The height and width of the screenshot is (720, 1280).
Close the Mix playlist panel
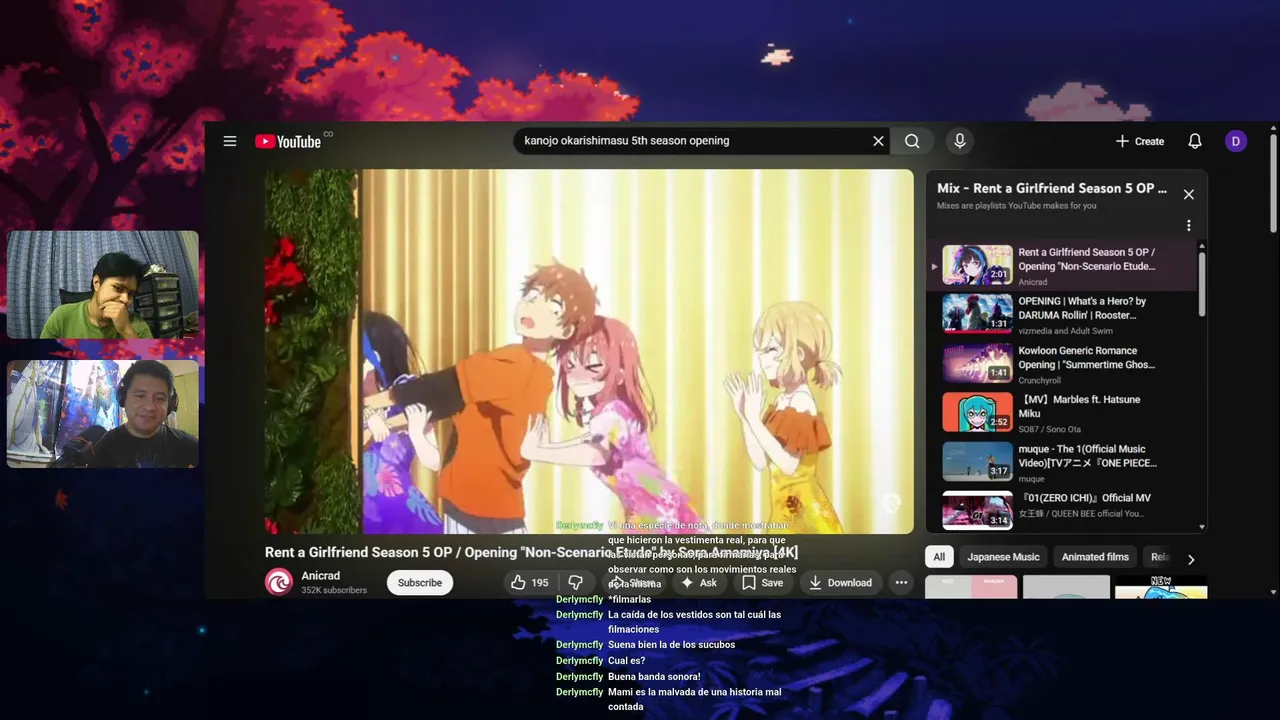point(1188,194)
